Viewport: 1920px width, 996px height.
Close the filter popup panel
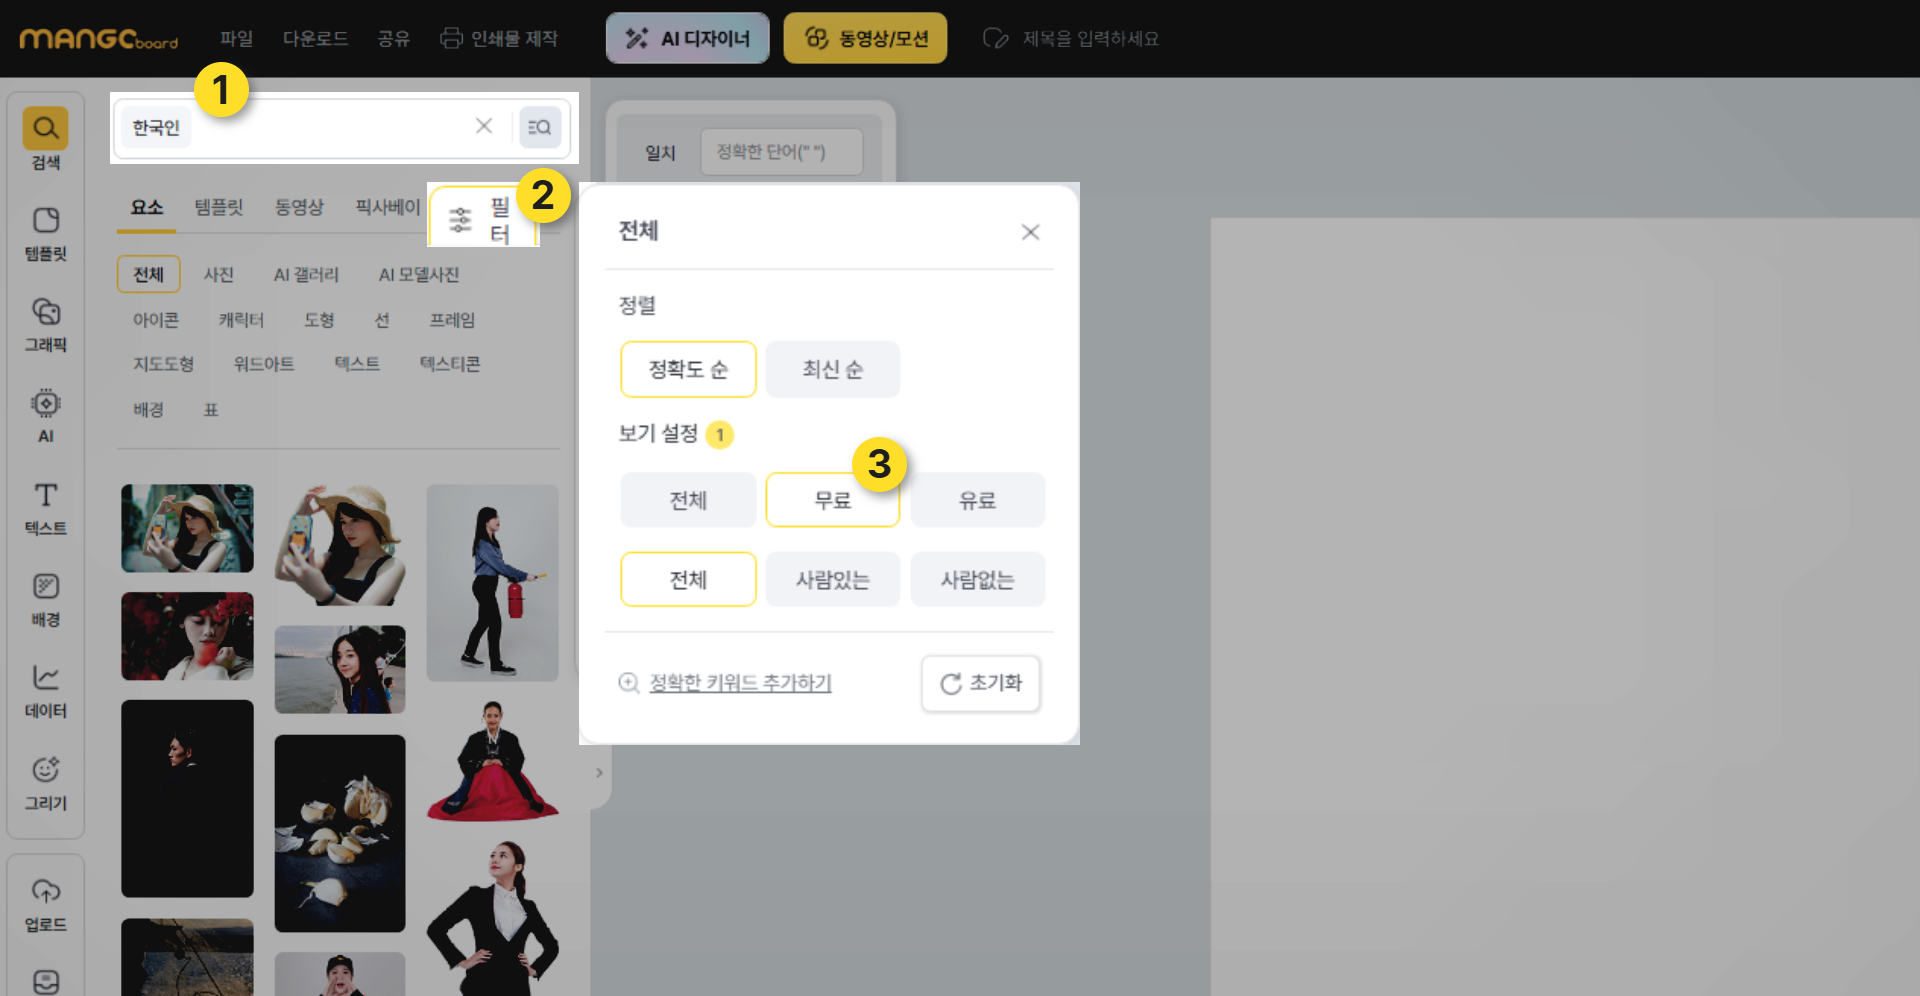tap(1030, 232)
